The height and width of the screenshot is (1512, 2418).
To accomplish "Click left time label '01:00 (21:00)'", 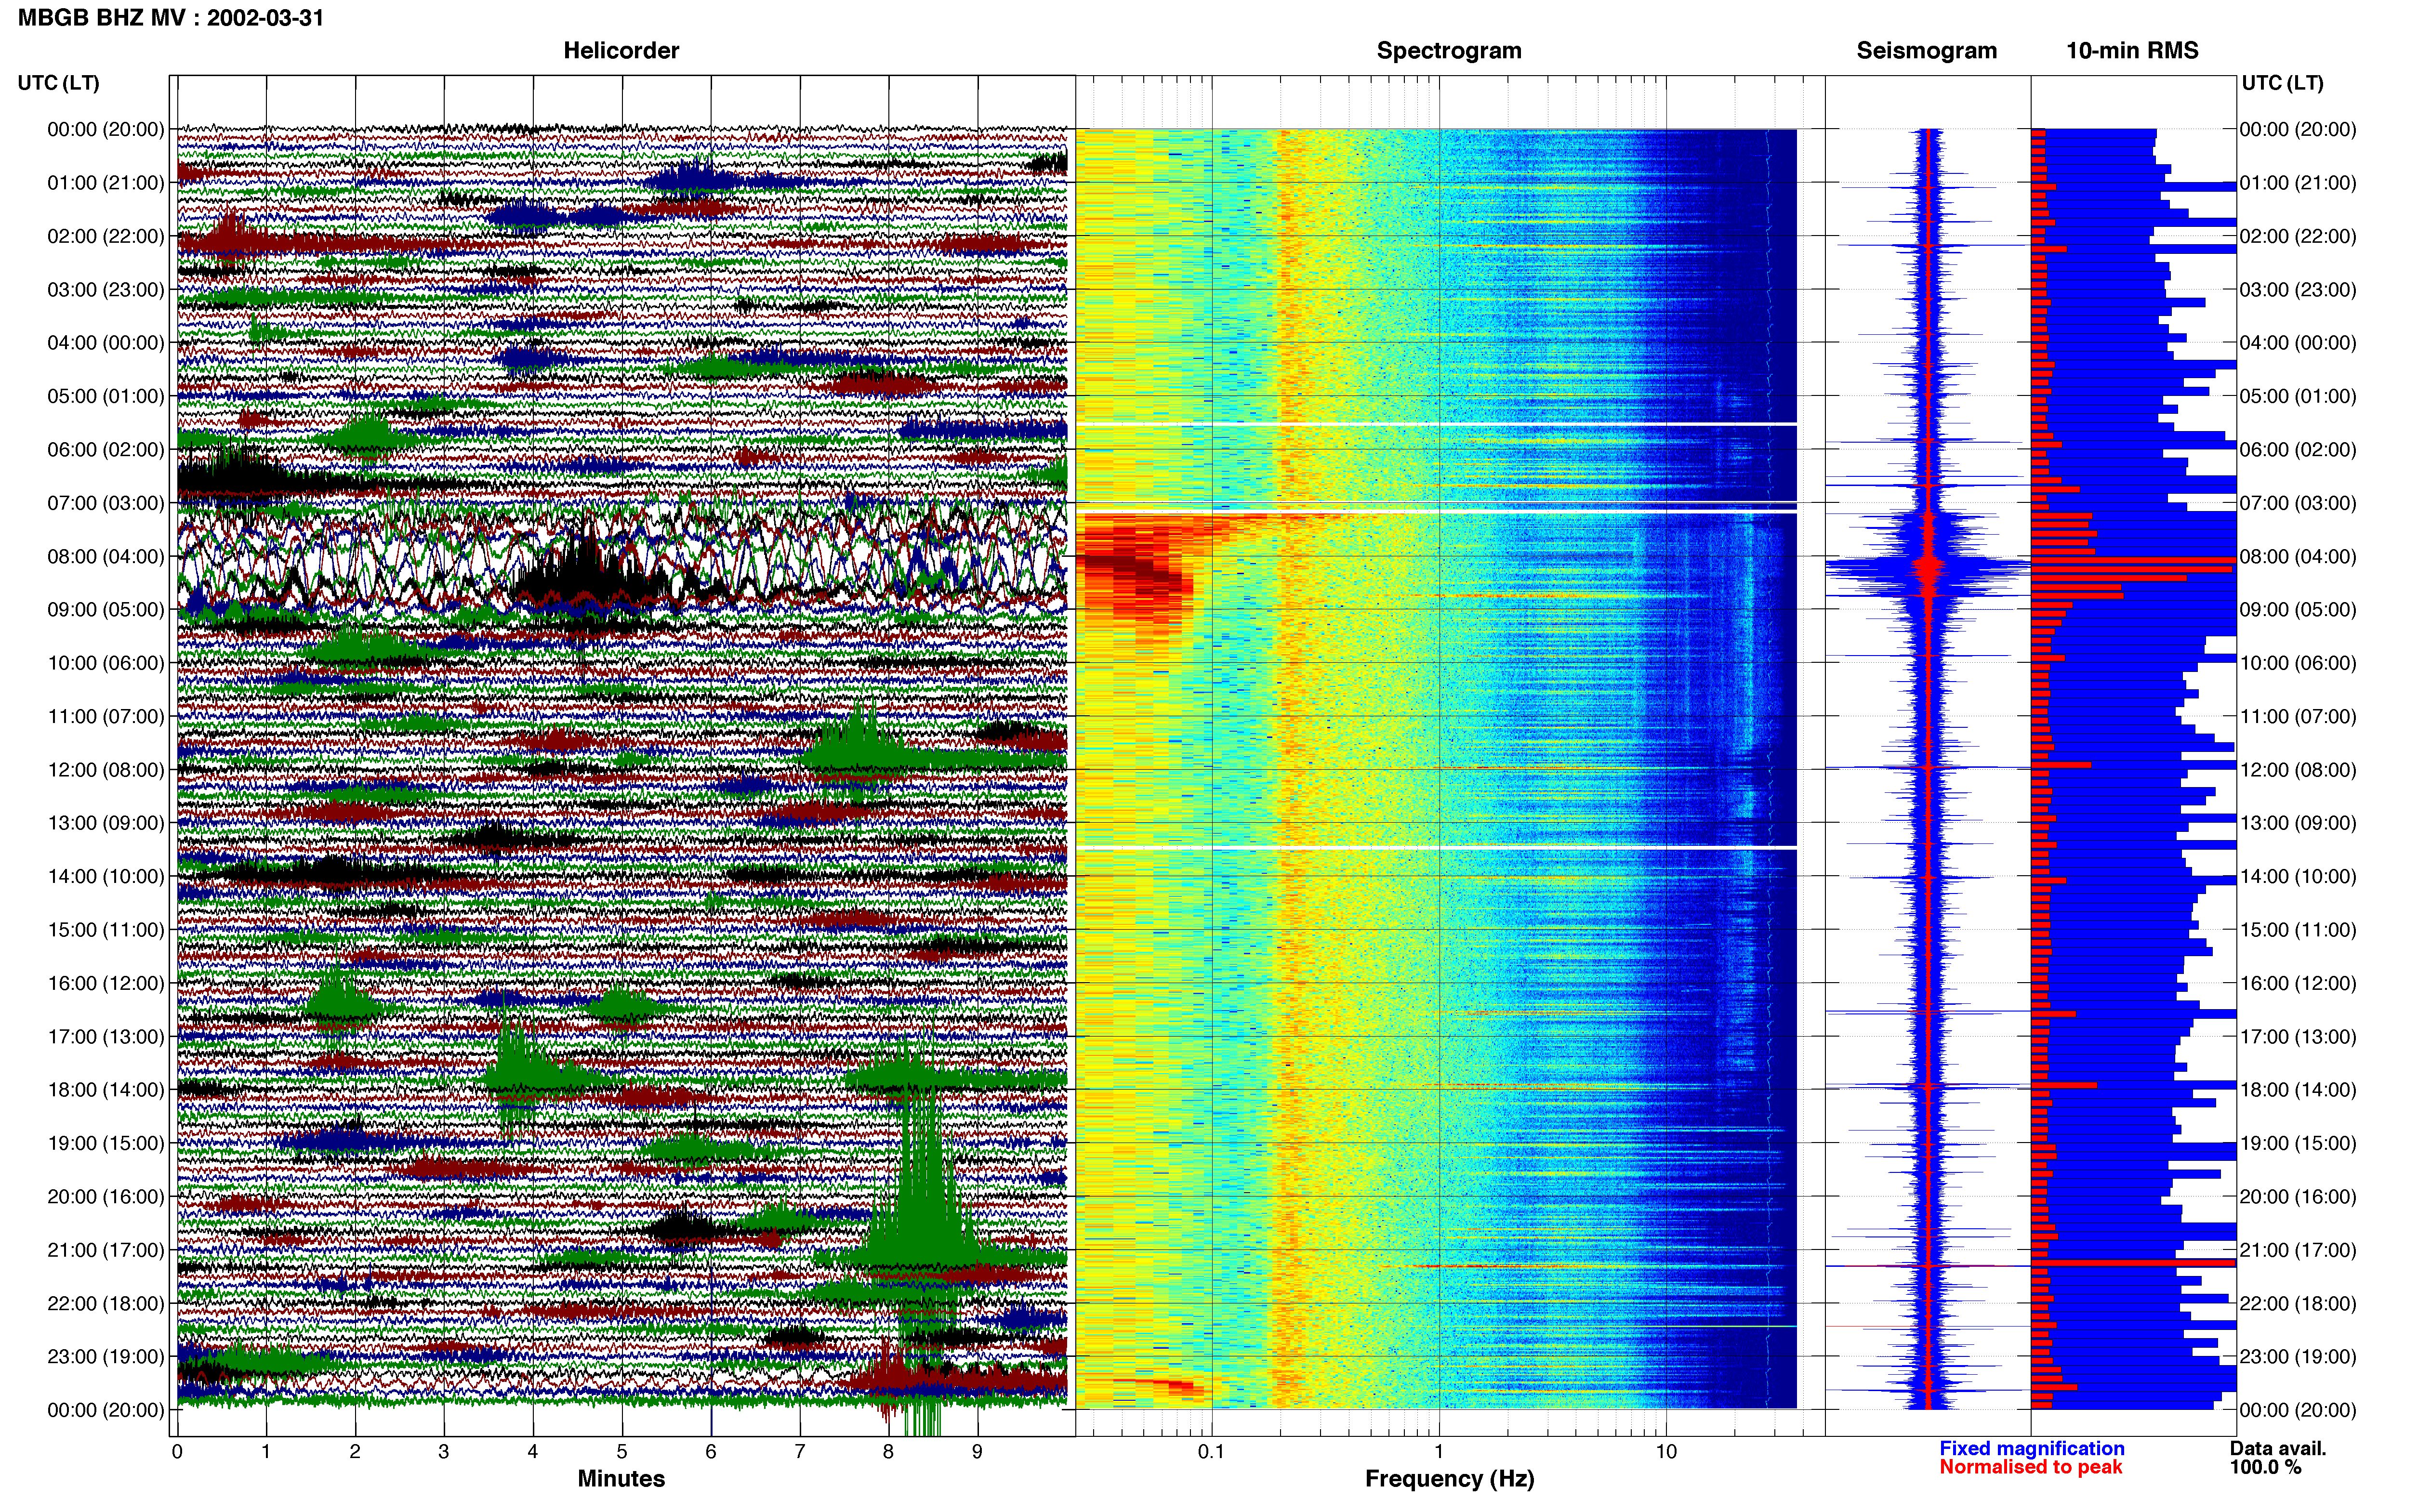I will pyautogui.click(x=106, y=183).
